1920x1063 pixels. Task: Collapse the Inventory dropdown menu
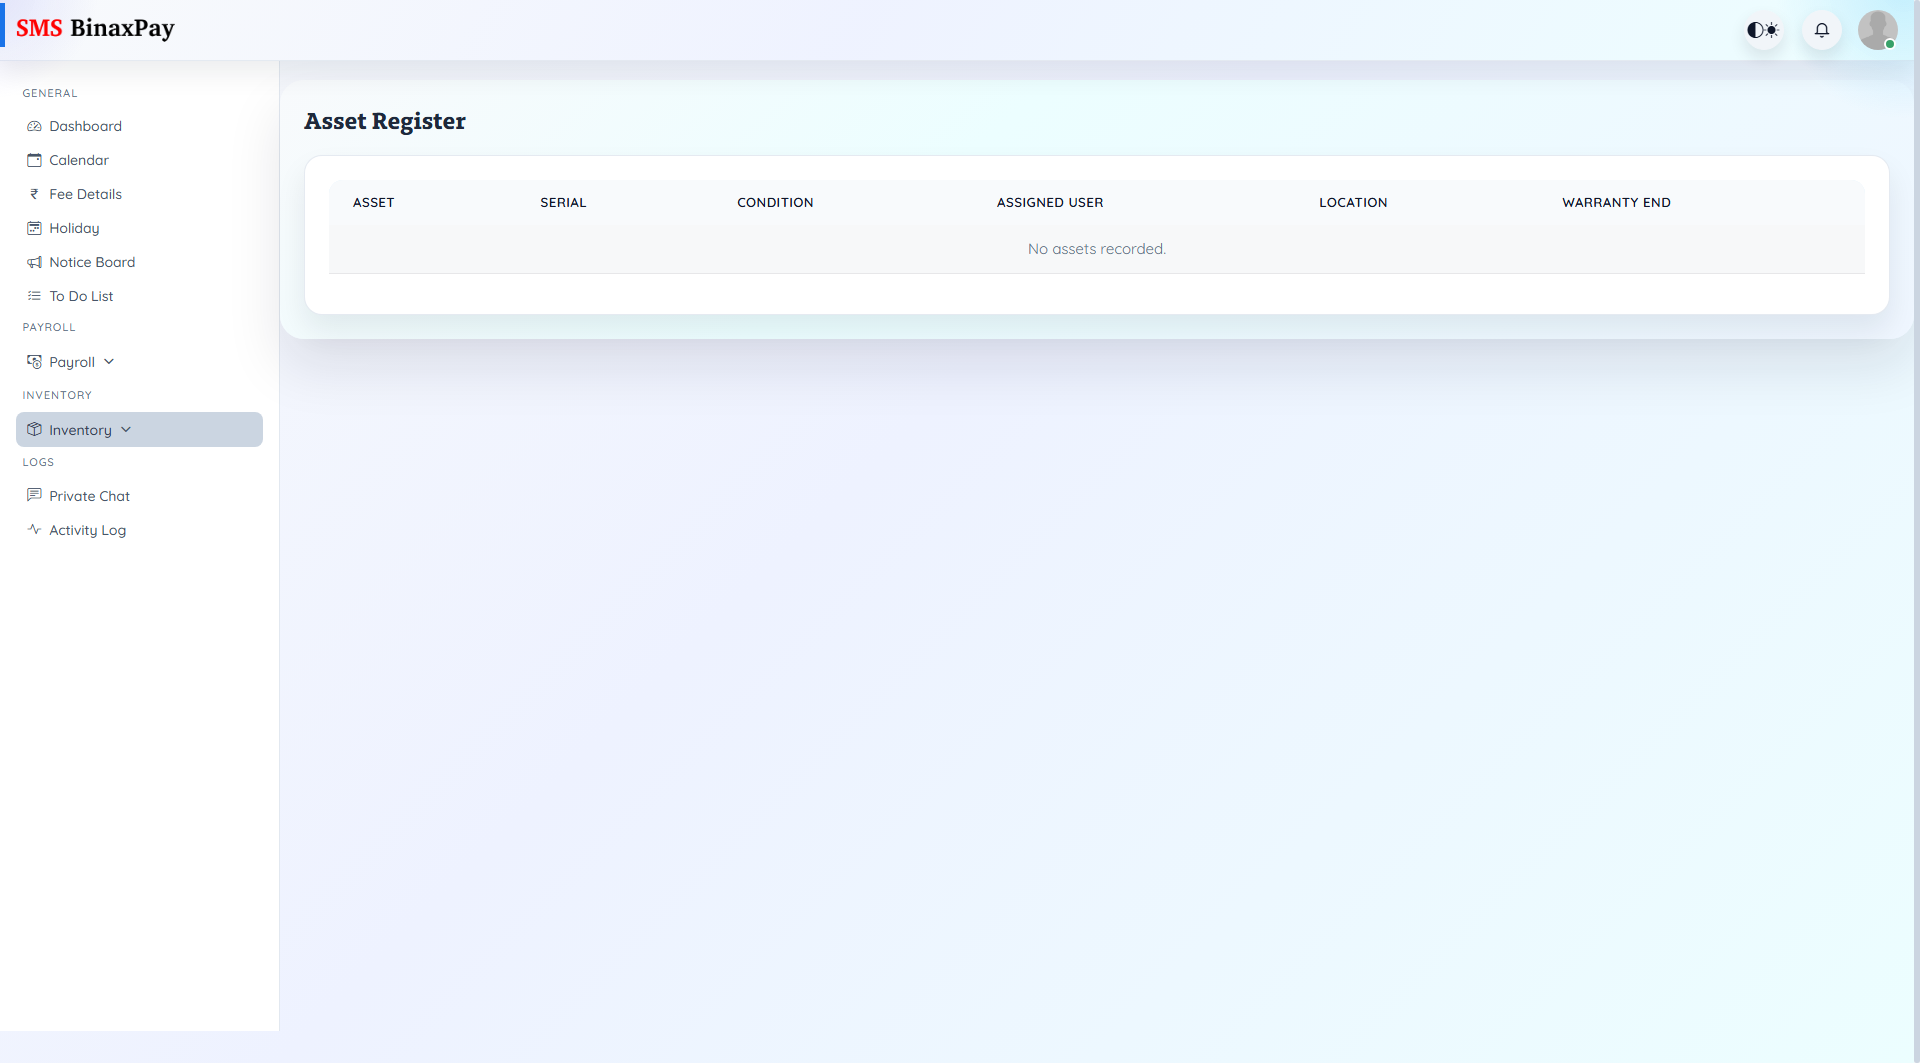126,429
